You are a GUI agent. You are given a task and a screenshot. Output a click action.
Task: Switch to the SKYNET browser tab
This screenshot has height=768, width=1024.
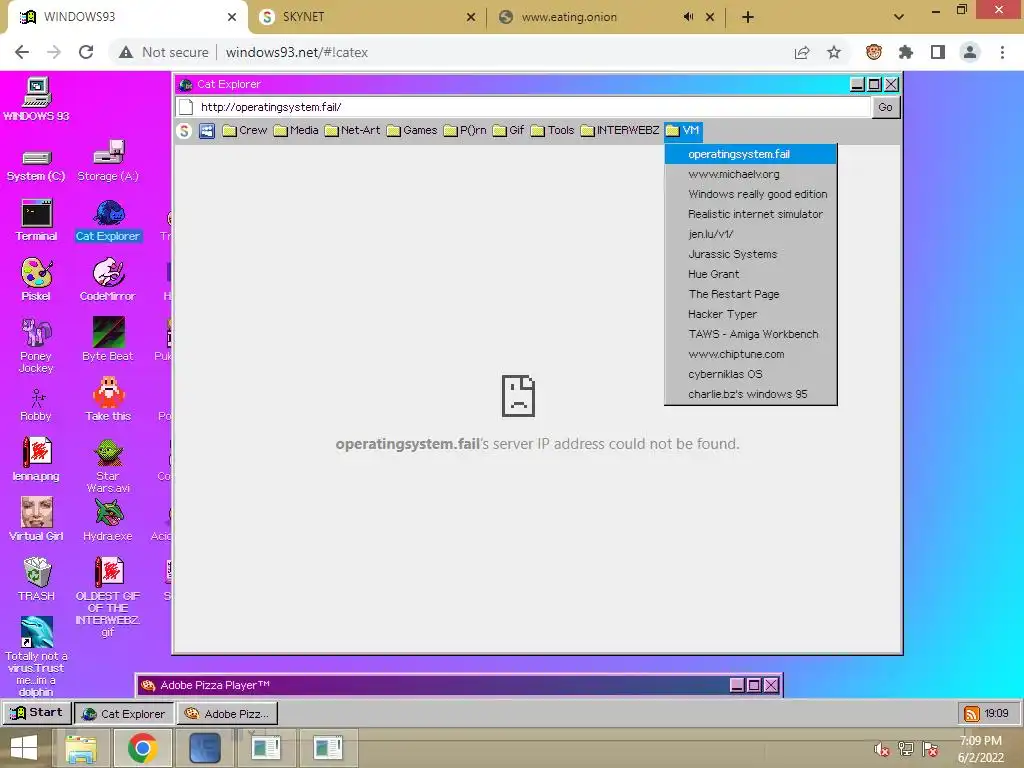coord(367,17)
